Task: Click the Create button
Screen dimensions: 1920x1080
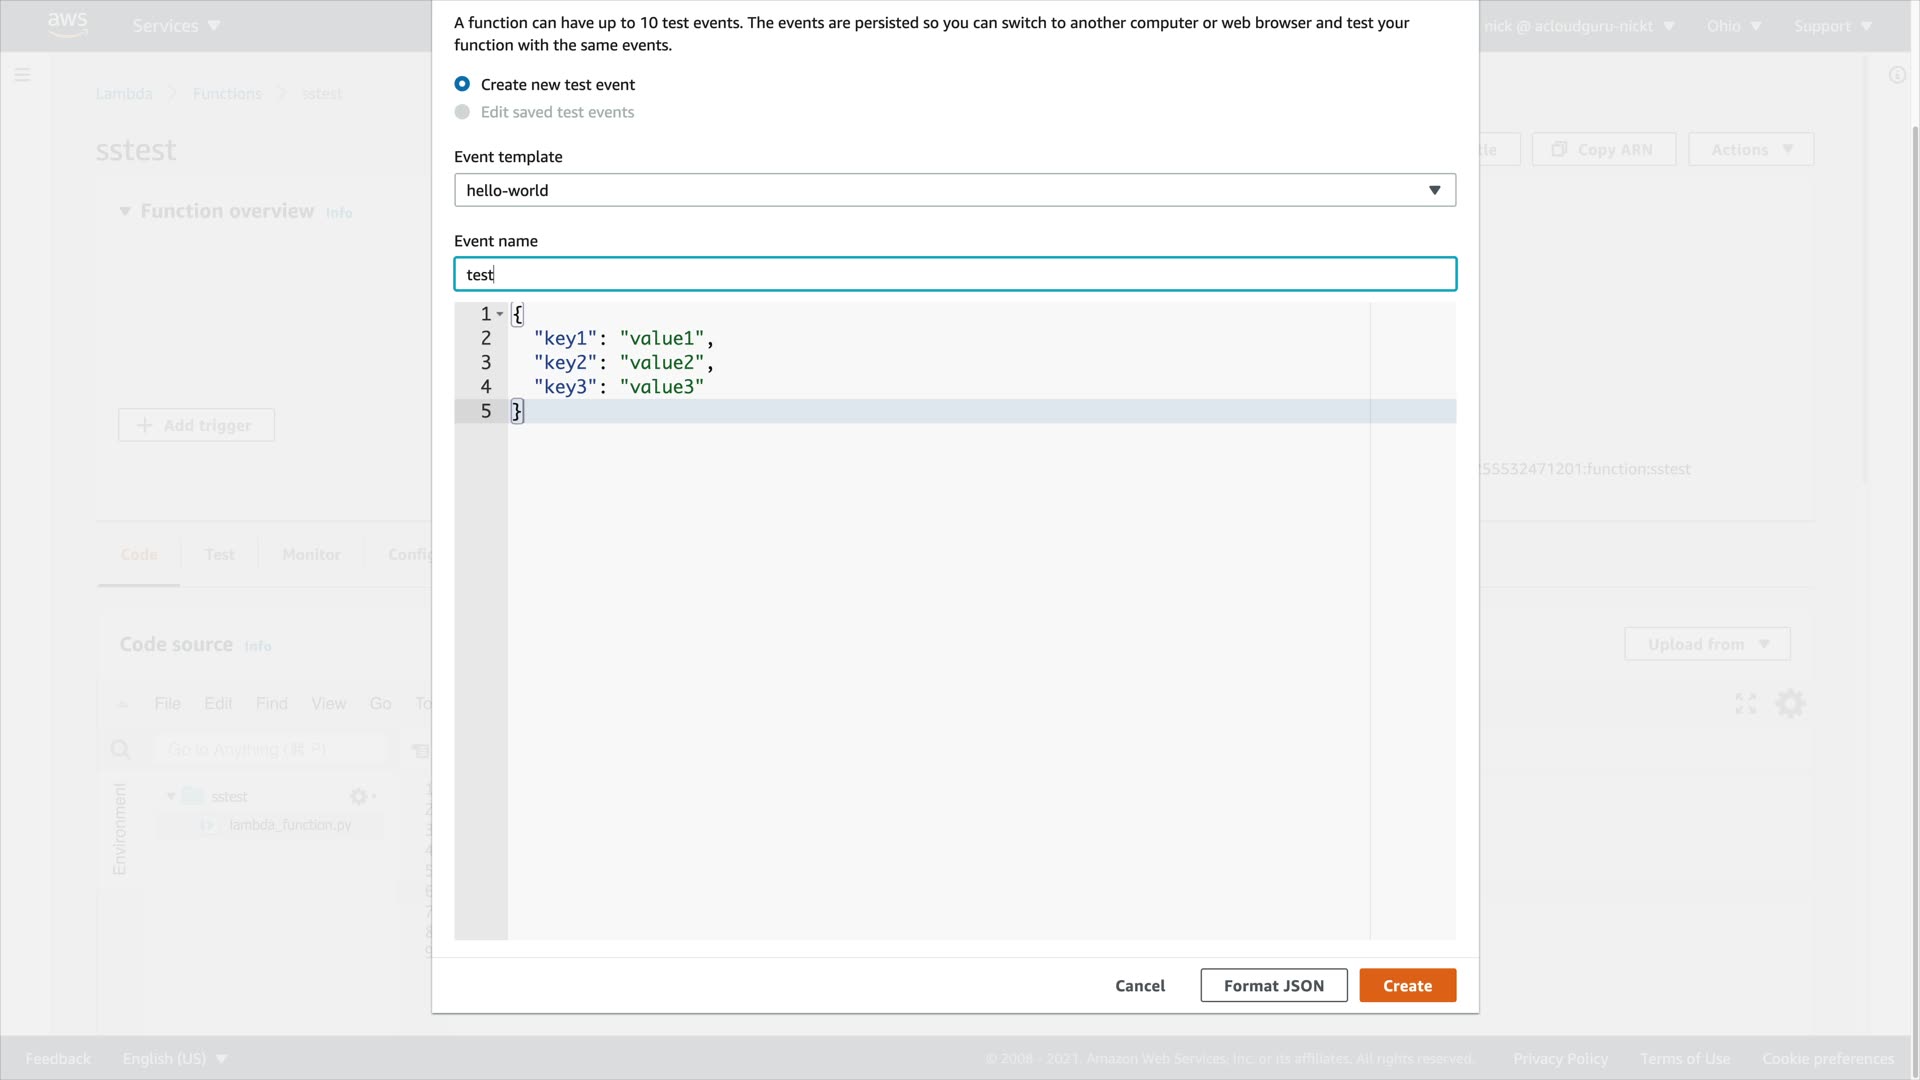Action: tap(1407, 986)
